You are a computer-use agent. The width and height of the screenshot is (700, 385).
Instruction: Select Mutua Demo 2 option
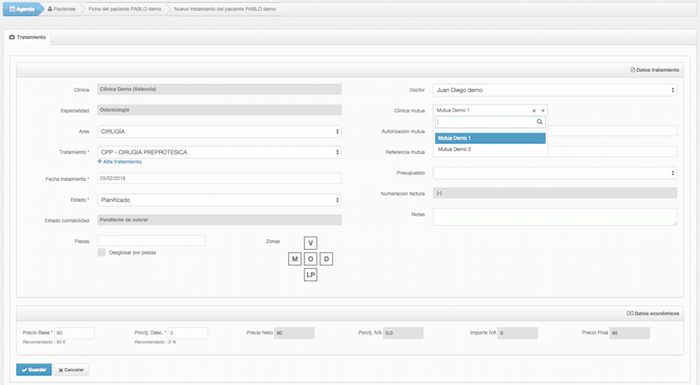[490, 149]
